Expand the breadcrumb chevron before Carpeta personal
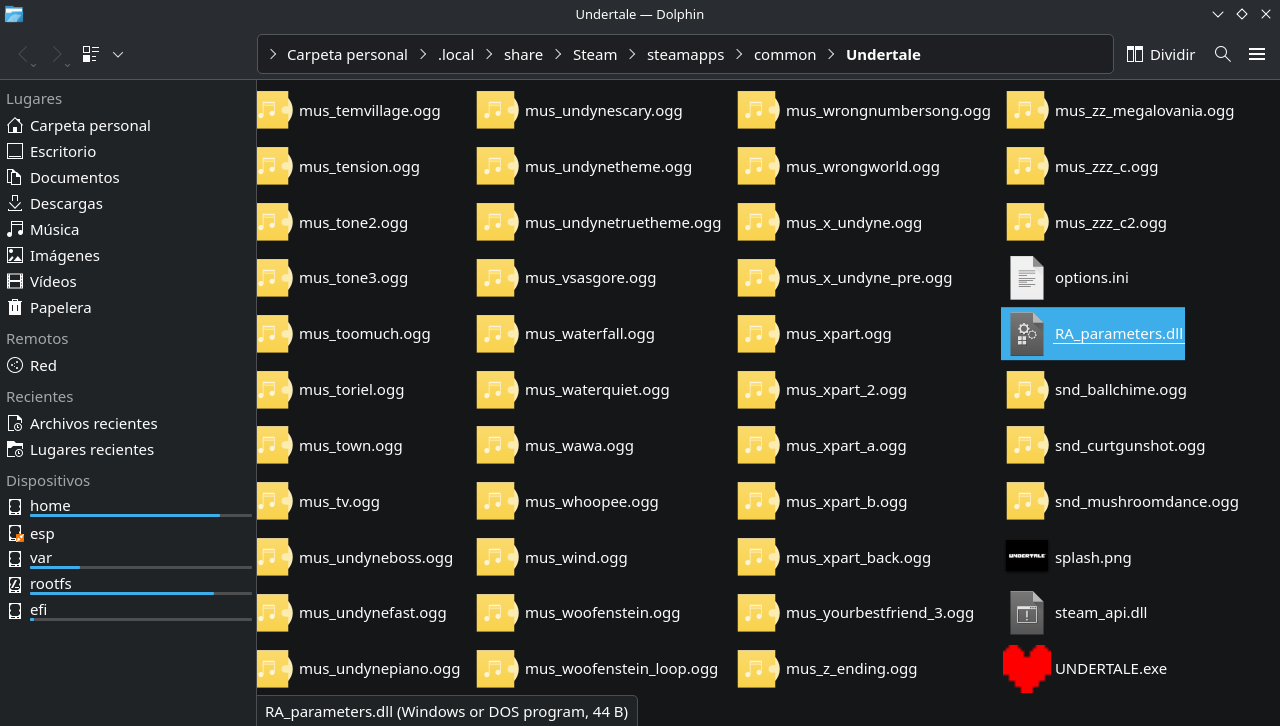Viewport: 1280px width, 726px height. pyautogui.click(x=272, y=54)
